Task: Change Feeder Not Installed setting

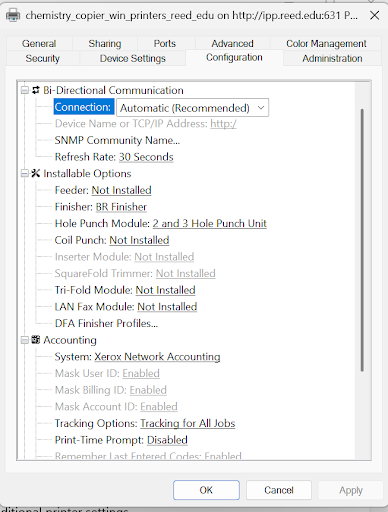Action: [121, 190]
